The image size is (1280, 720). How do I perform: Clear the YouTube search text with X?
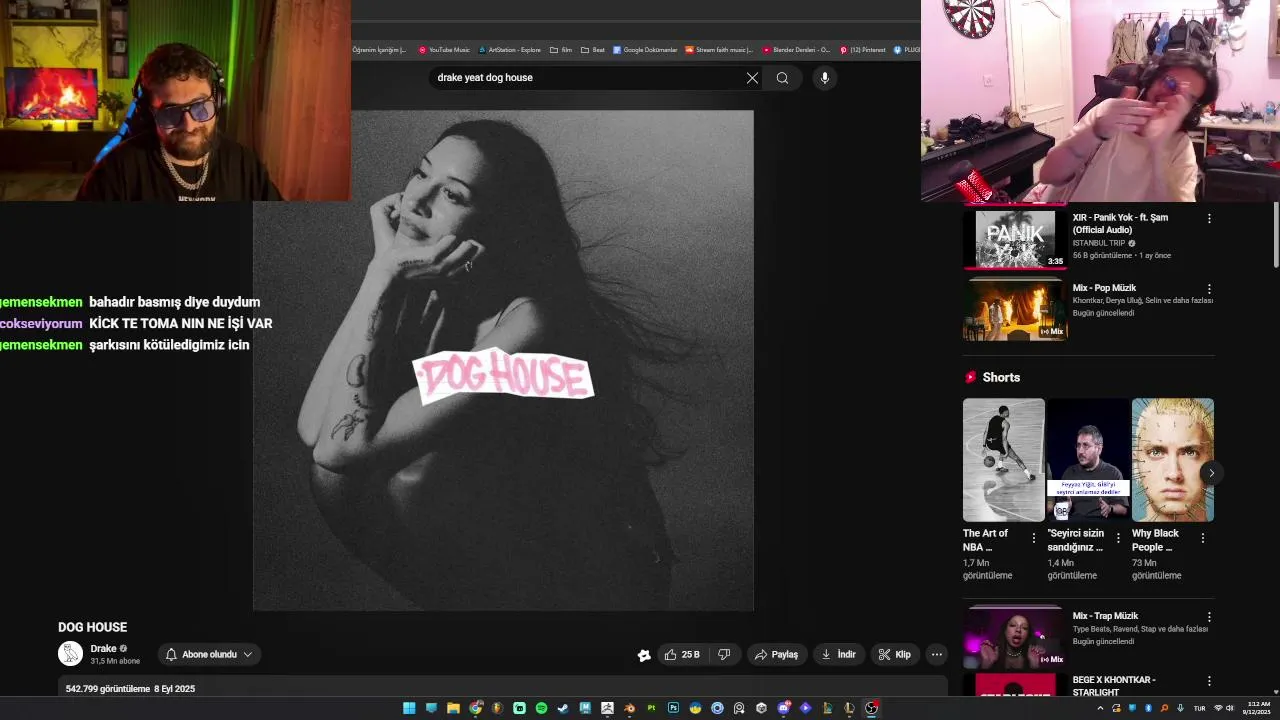[752, 78]
